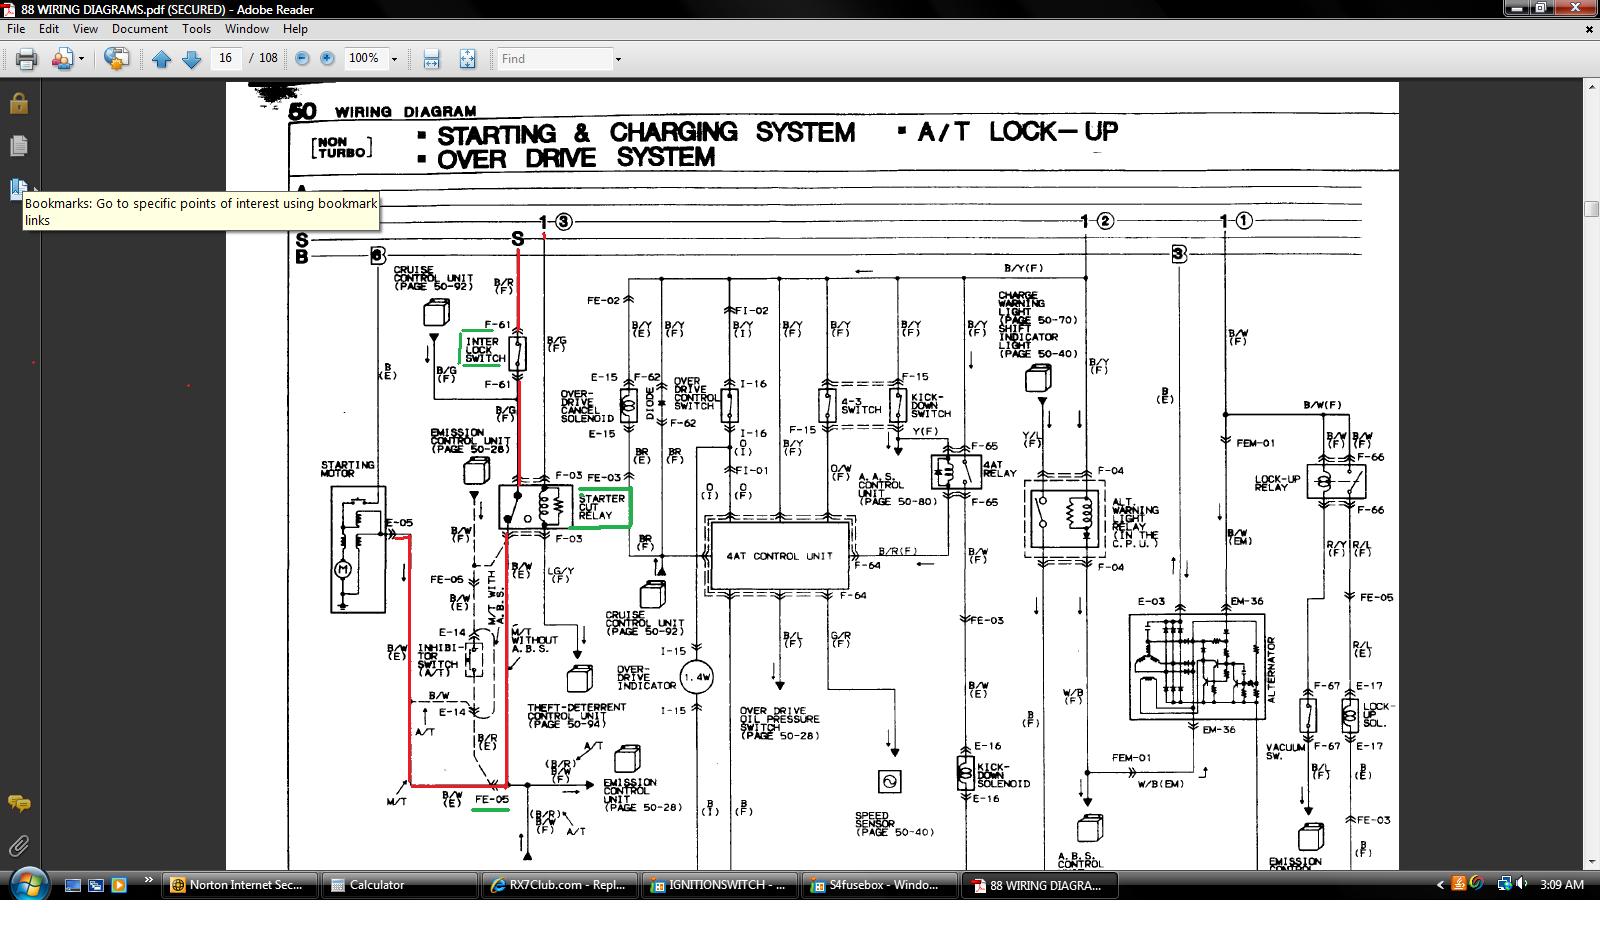Zoom in using the plus icon

coord(327,58)
